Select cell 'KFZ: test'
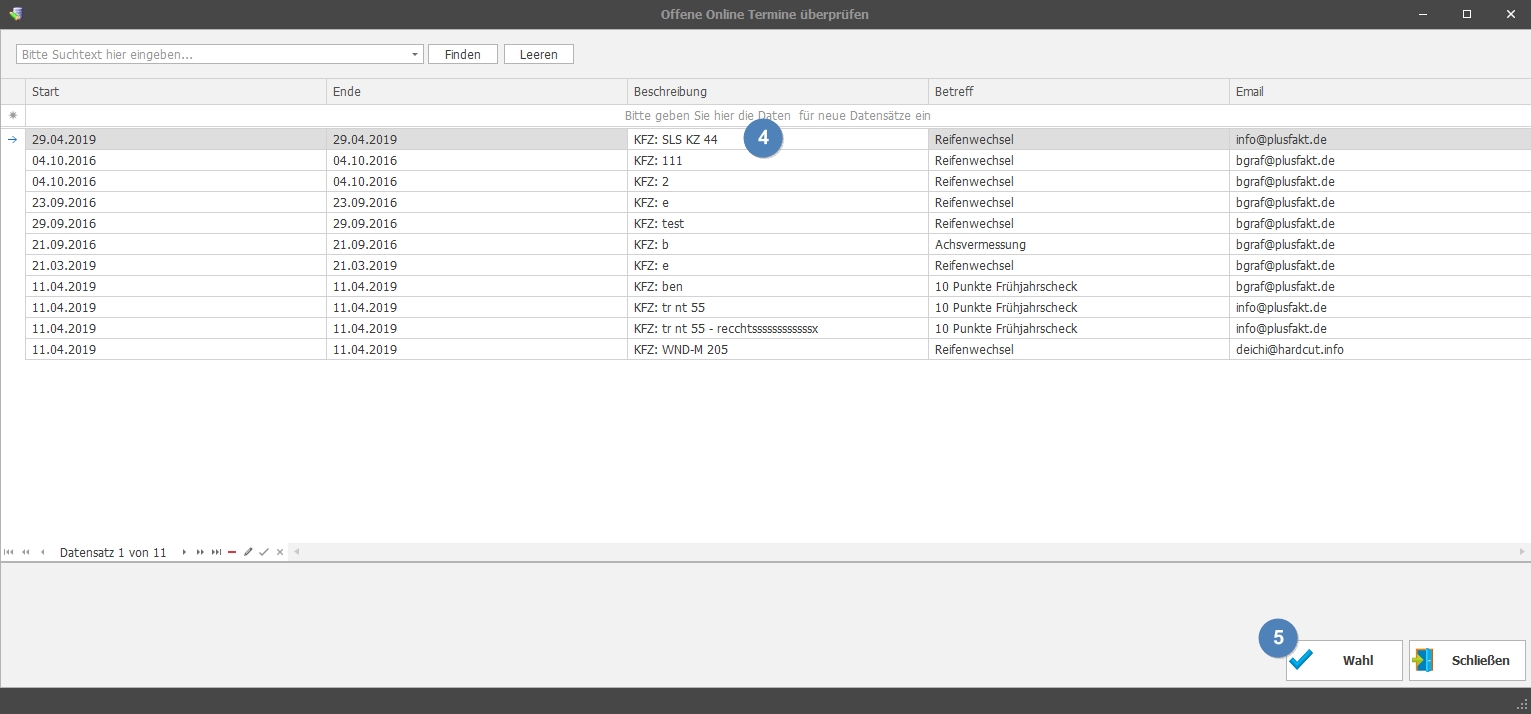Viewport: 1531px width, 714px height. (x=778, y=224)
